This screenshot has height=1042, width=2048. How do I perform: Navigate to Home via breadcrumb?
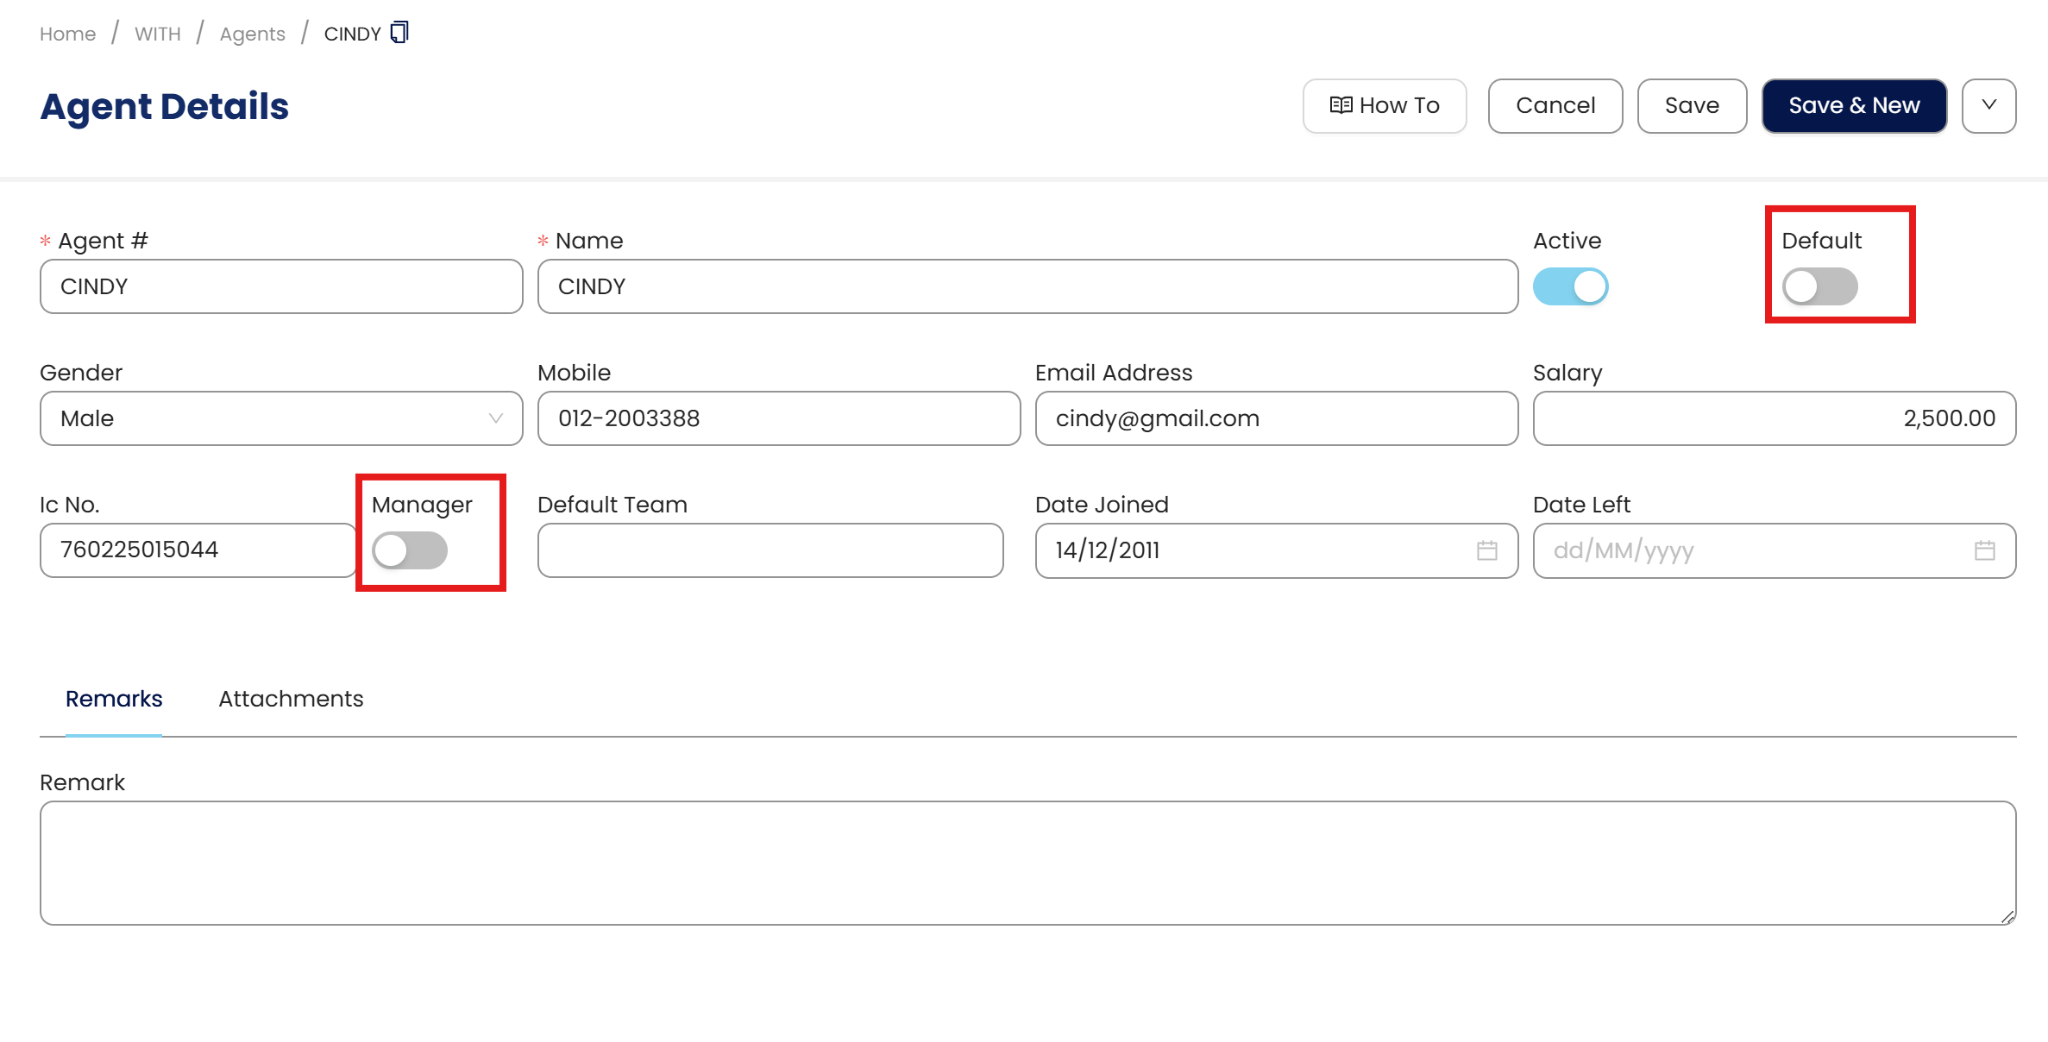point(68,34)
